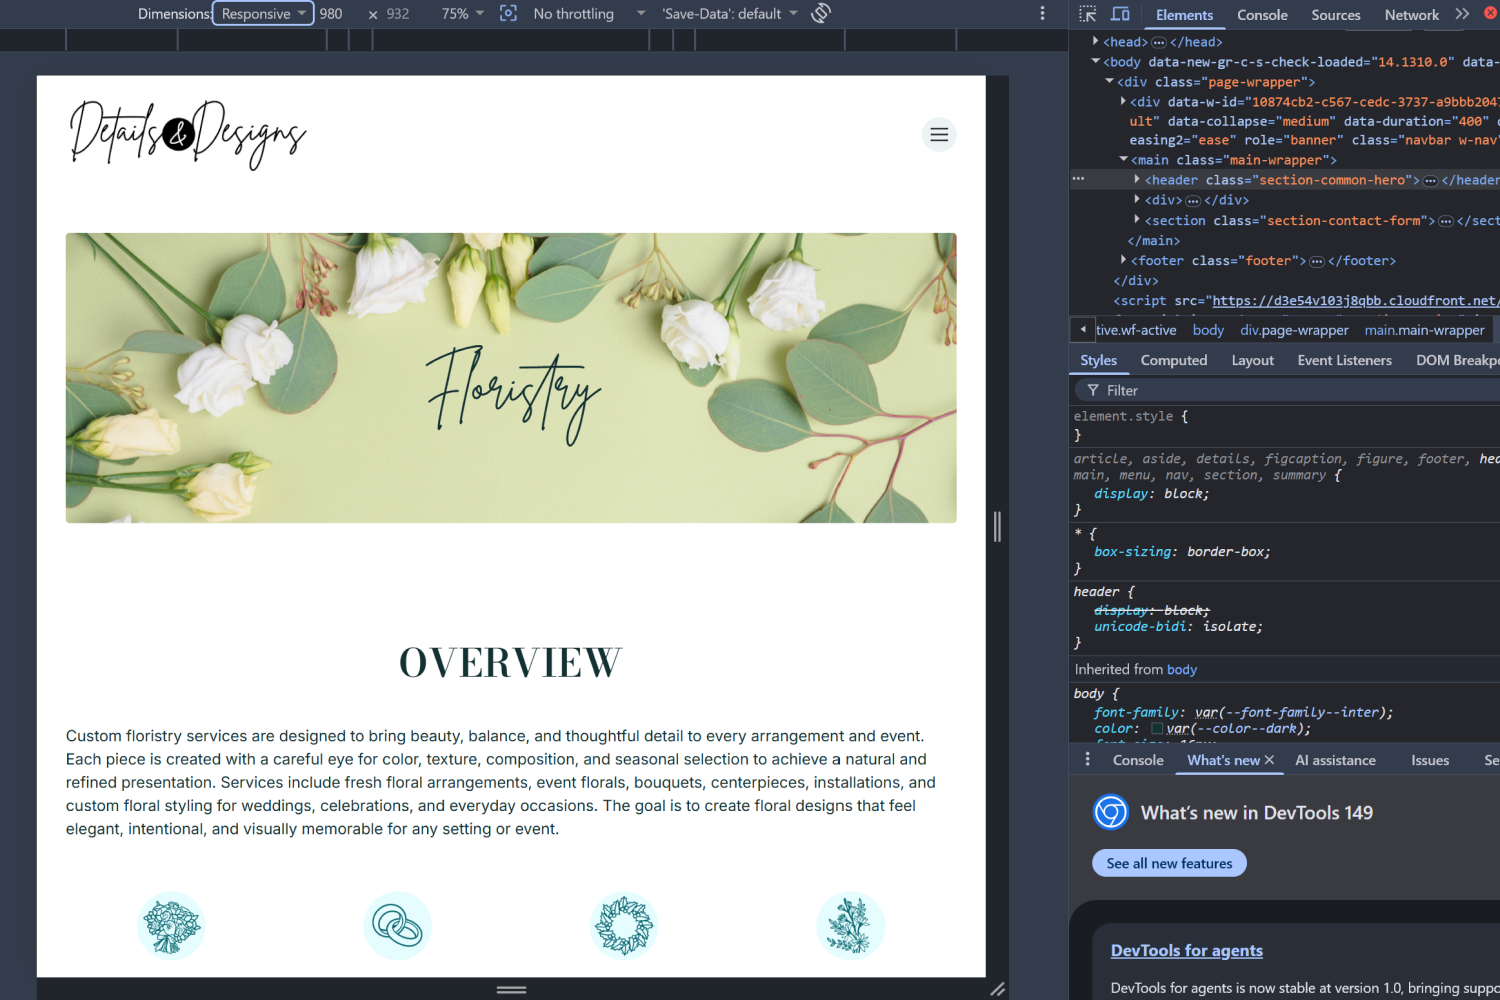
Task: Select div.page-wrapper in the breadcrumb trail
Action: click(1294, 330)
